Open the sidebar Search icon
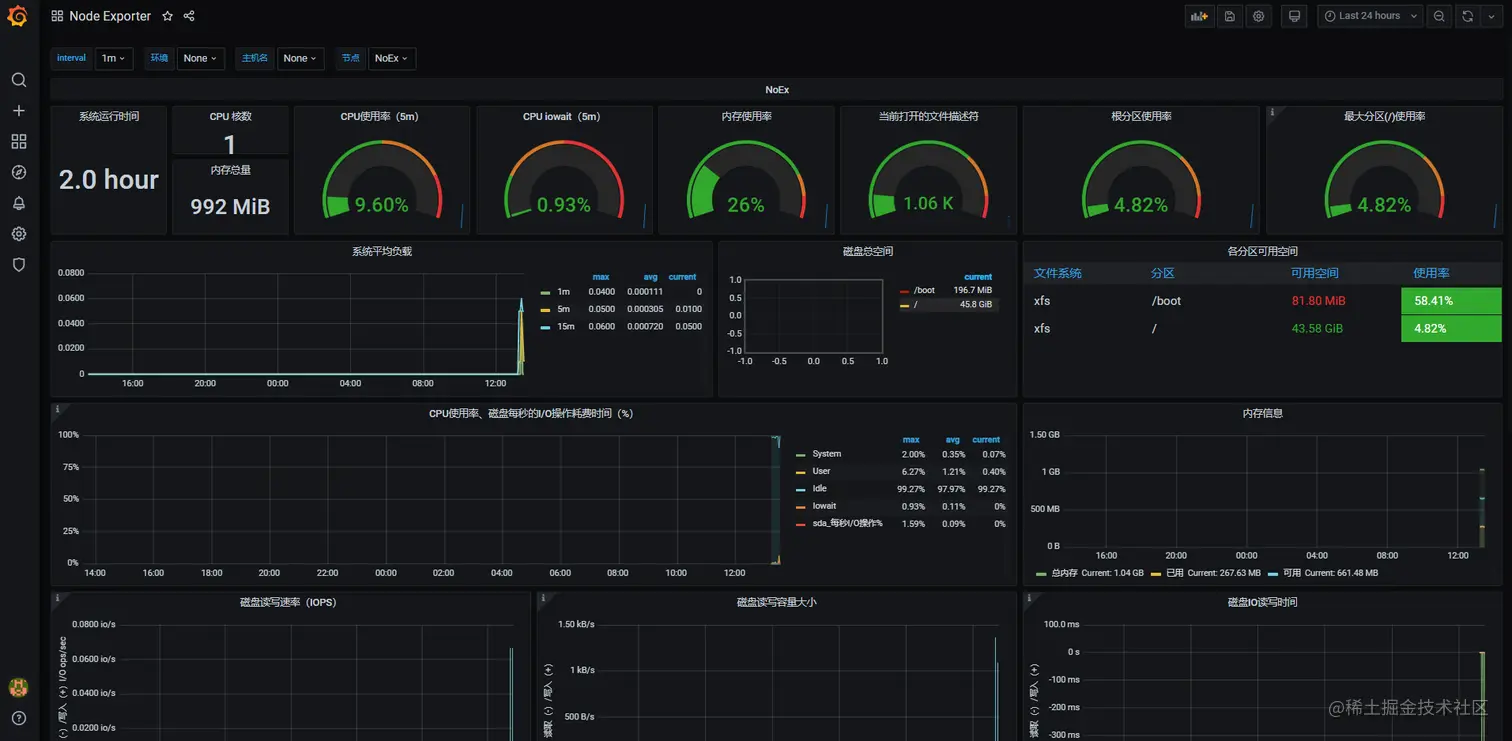1512x741 pixels. (x=18, y=80)
